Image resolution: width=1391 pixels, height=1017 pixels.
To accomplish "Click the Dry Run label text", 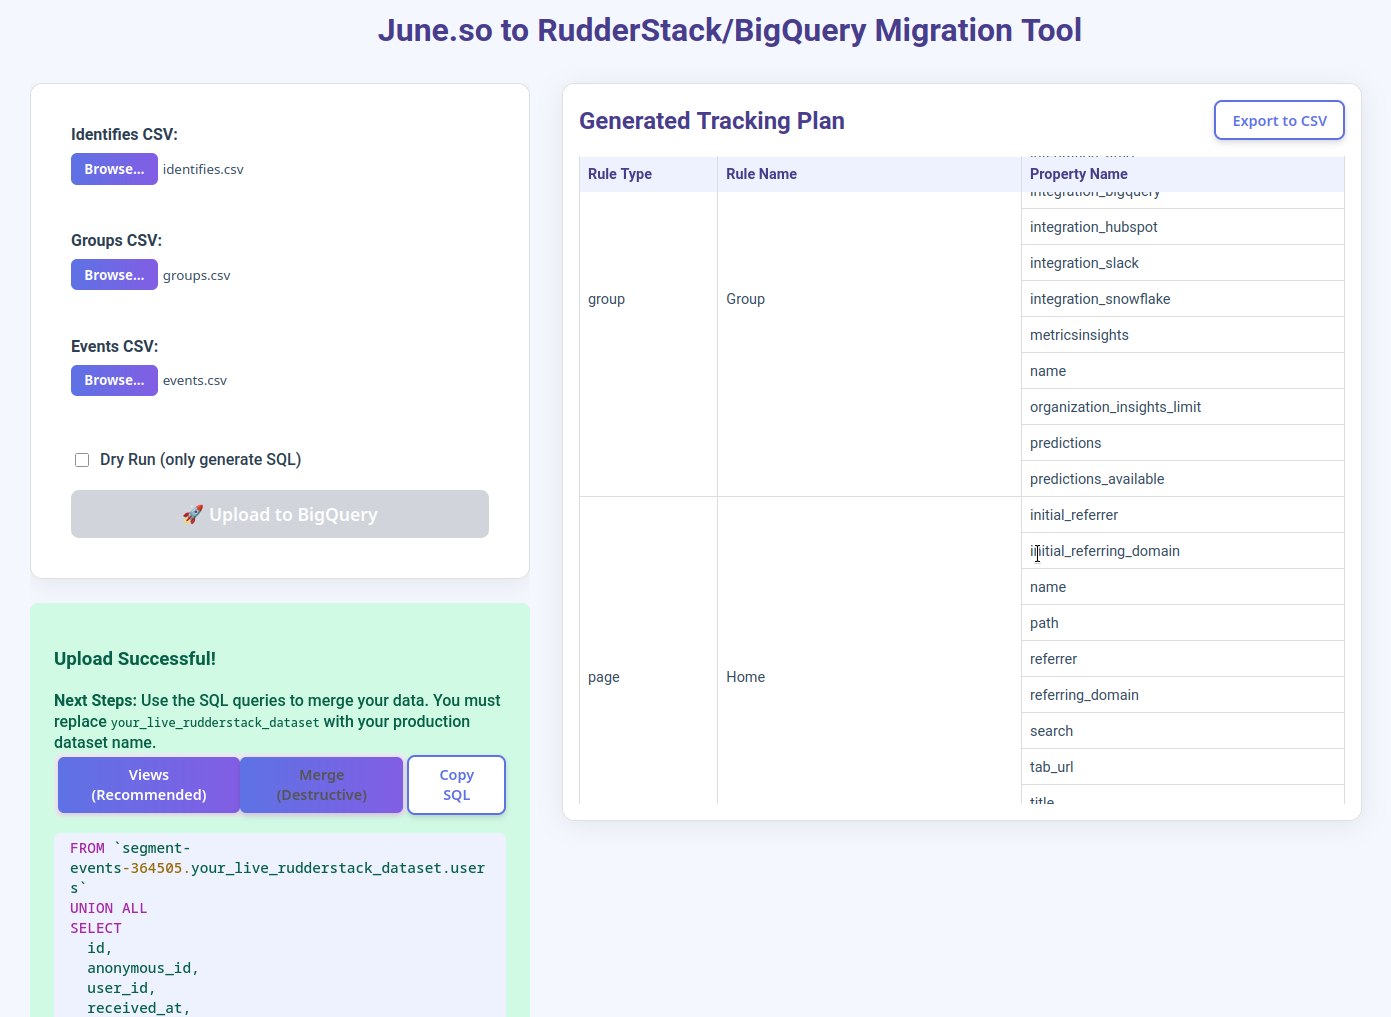I will click(200, 460).
